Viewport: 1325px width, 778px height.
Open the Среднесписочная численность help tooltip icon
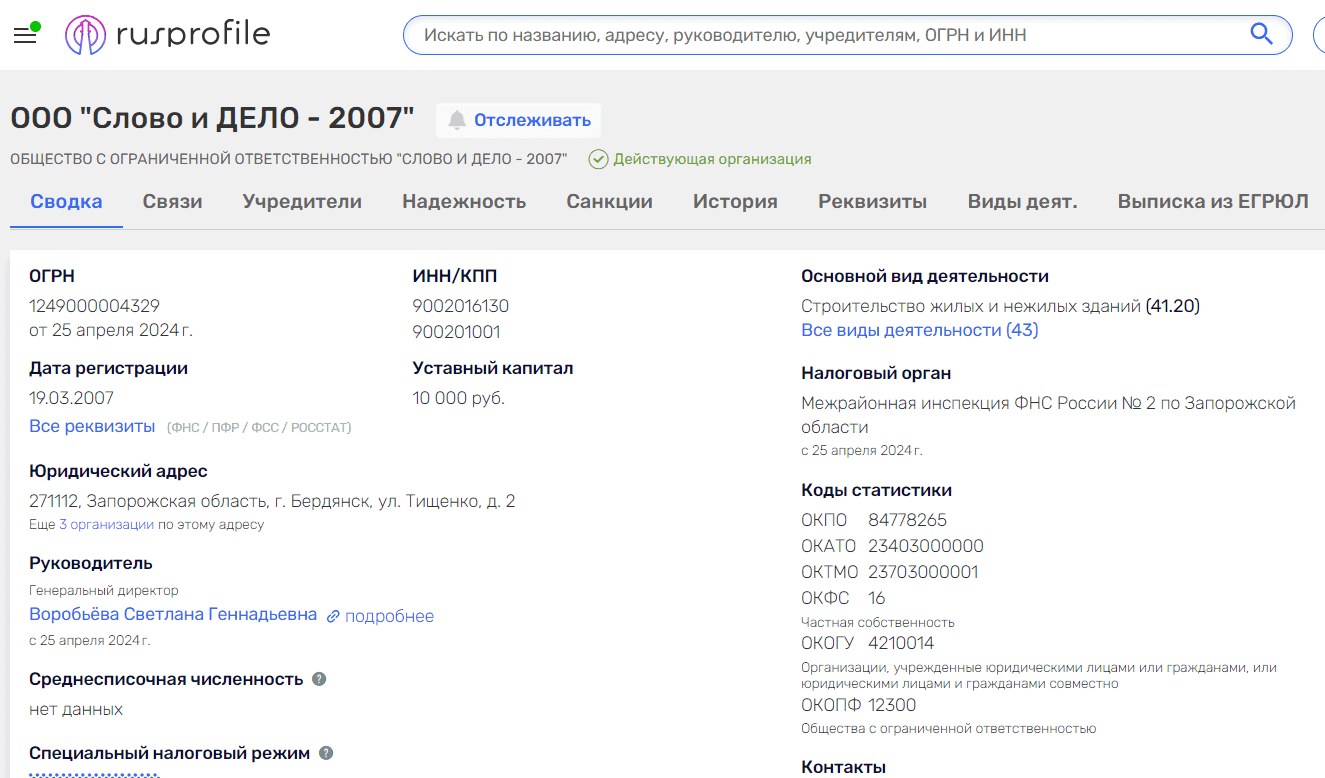point(318,678)
